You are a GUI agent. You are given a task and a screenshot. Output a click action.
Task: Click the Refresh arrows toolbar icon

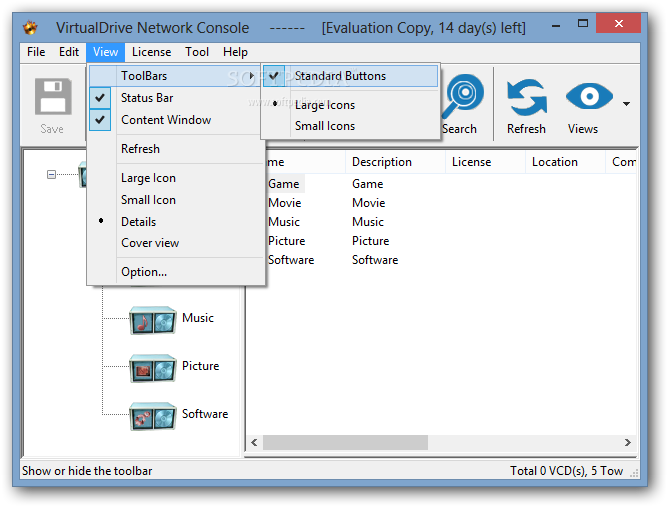click(x=527, y=97)
